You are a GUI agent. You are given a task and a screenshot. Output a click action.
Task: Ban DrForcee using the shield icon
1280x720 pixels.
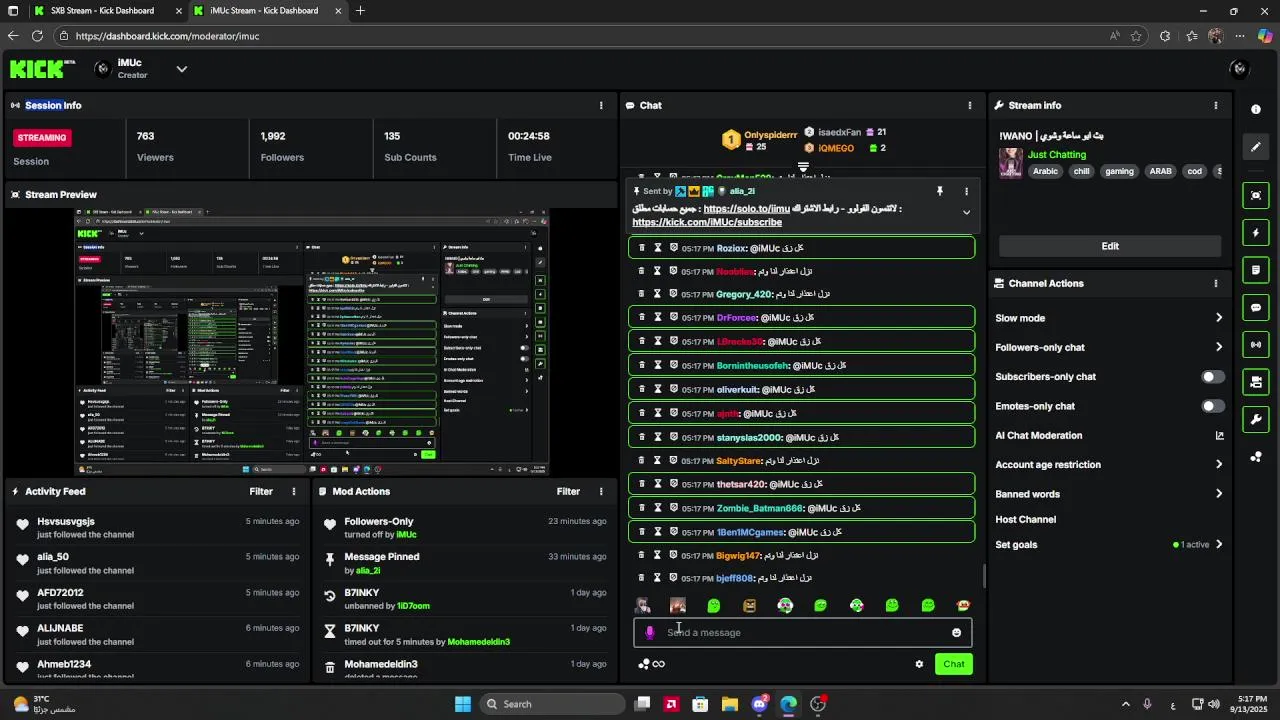[x=674, y=318]
